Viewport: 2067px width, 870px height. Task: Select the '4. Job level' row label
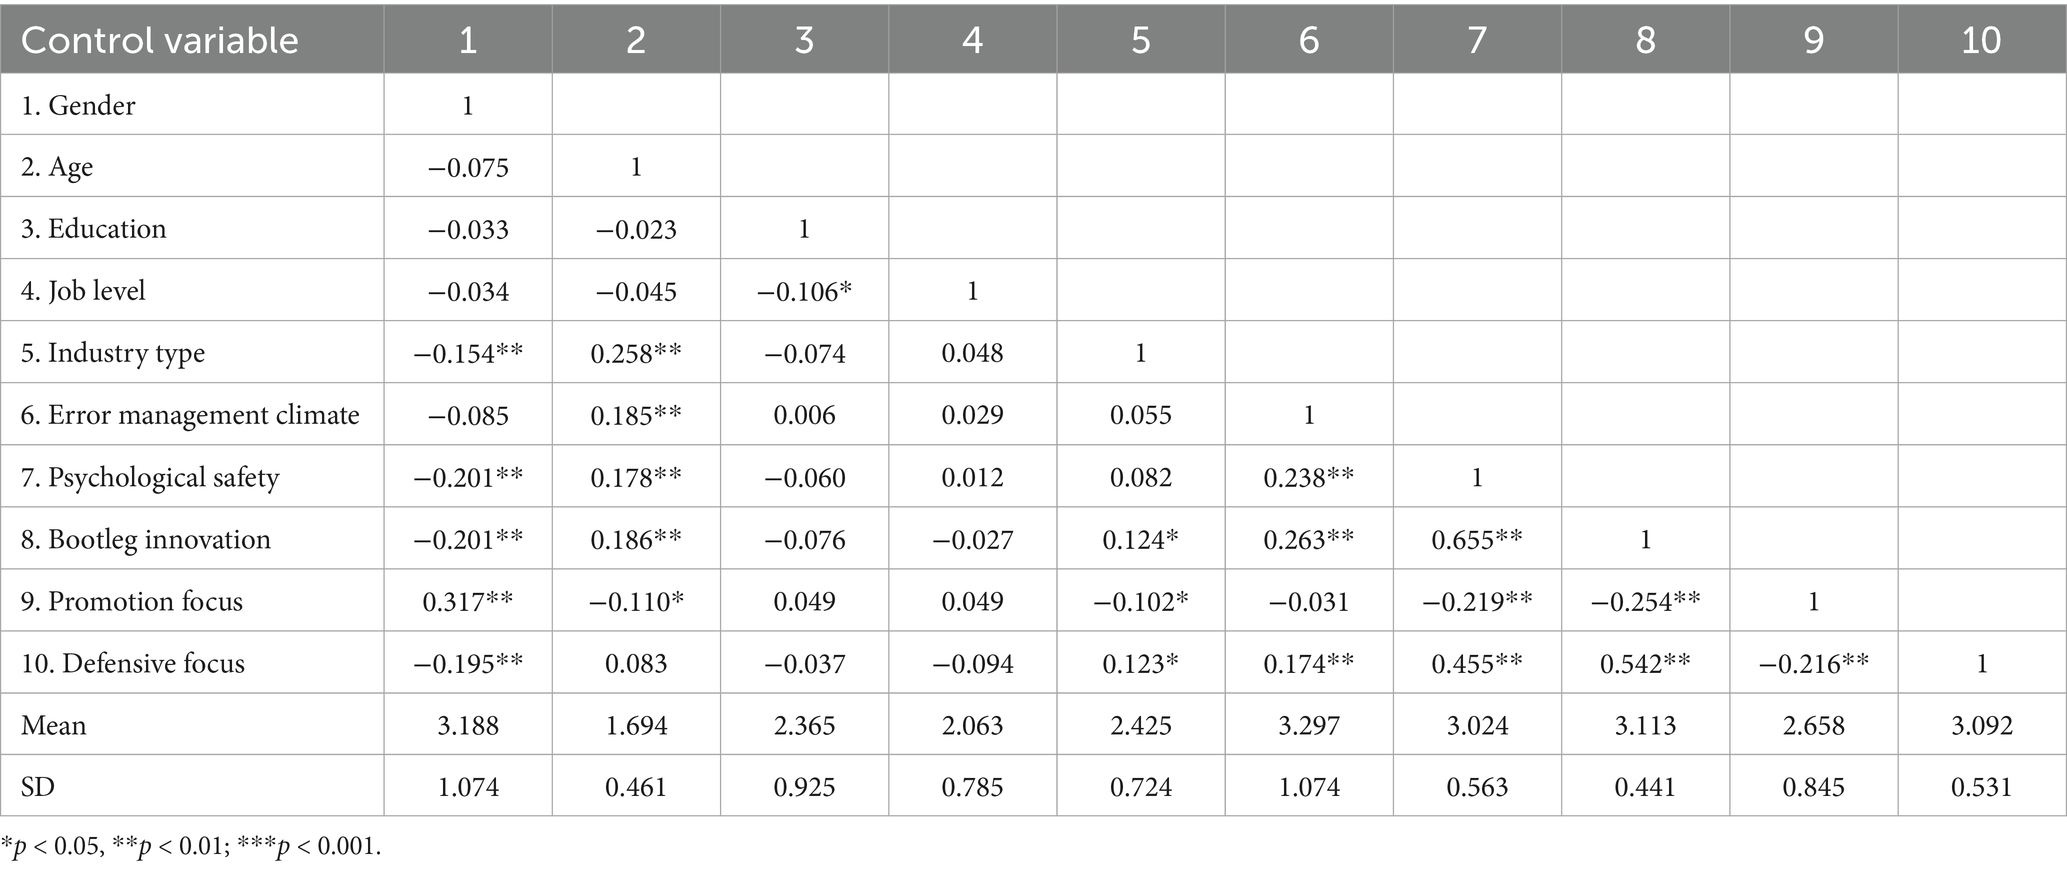tap(83, 291)
